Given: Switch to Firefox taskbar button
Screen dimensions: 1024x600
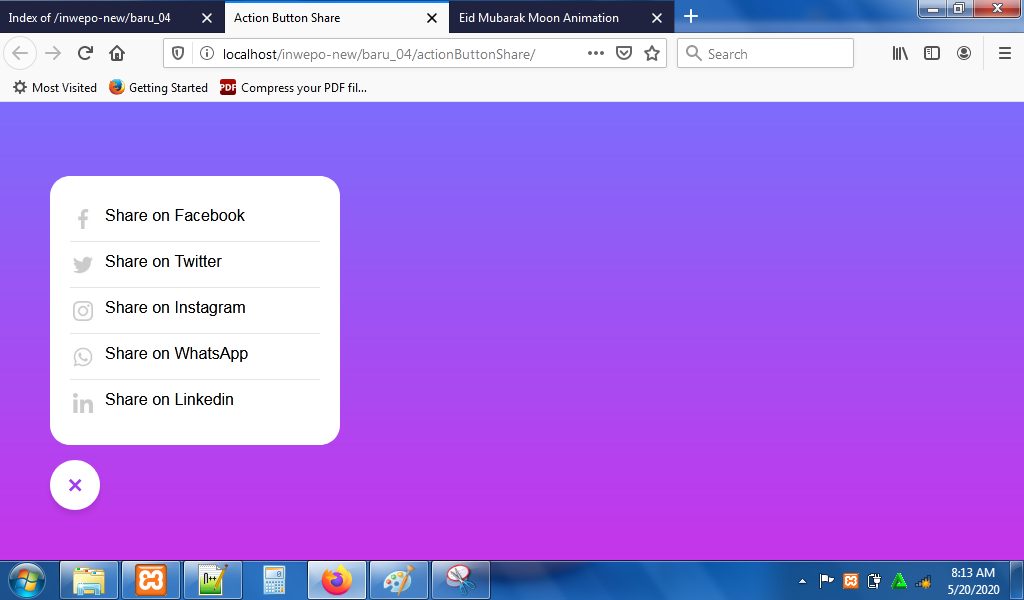Looking at the screenshot, I should point(337,580).
